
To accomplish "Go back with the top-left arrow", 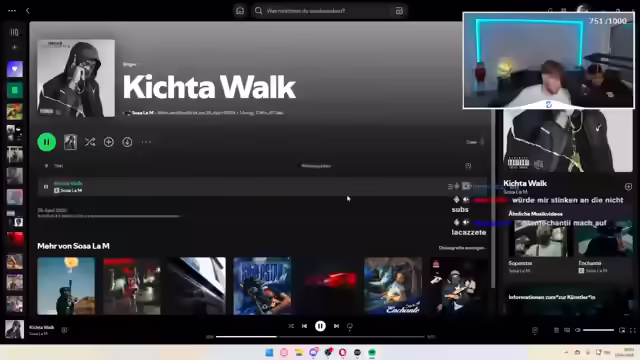I will (28, 11).
